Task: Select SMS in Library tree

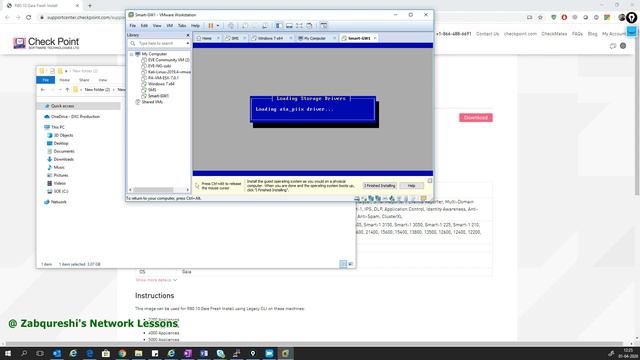Action: click(x=152, y=90)
